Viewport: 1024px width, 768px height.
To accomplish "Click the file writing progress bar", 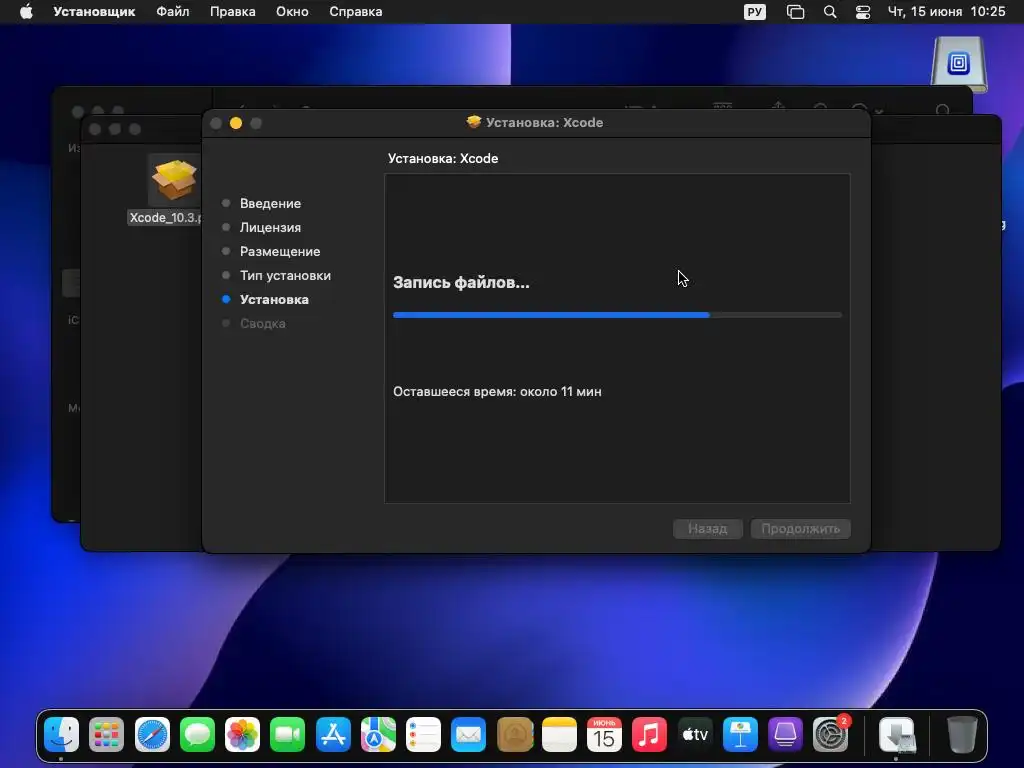I will click(x=617, y=315).
